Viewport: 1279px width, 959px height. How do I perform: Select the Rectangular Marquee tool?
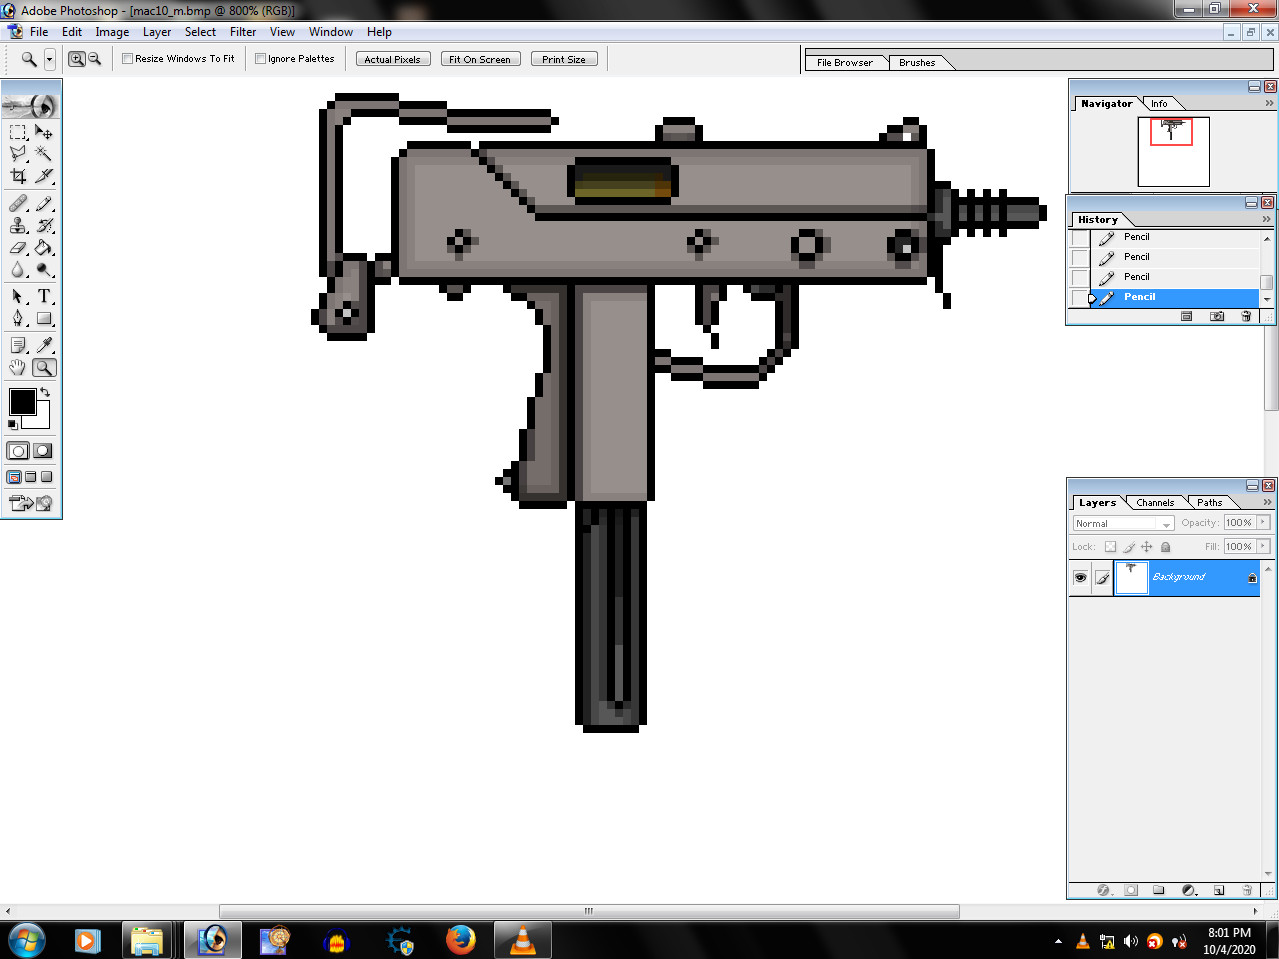click(x=18, y=132)
